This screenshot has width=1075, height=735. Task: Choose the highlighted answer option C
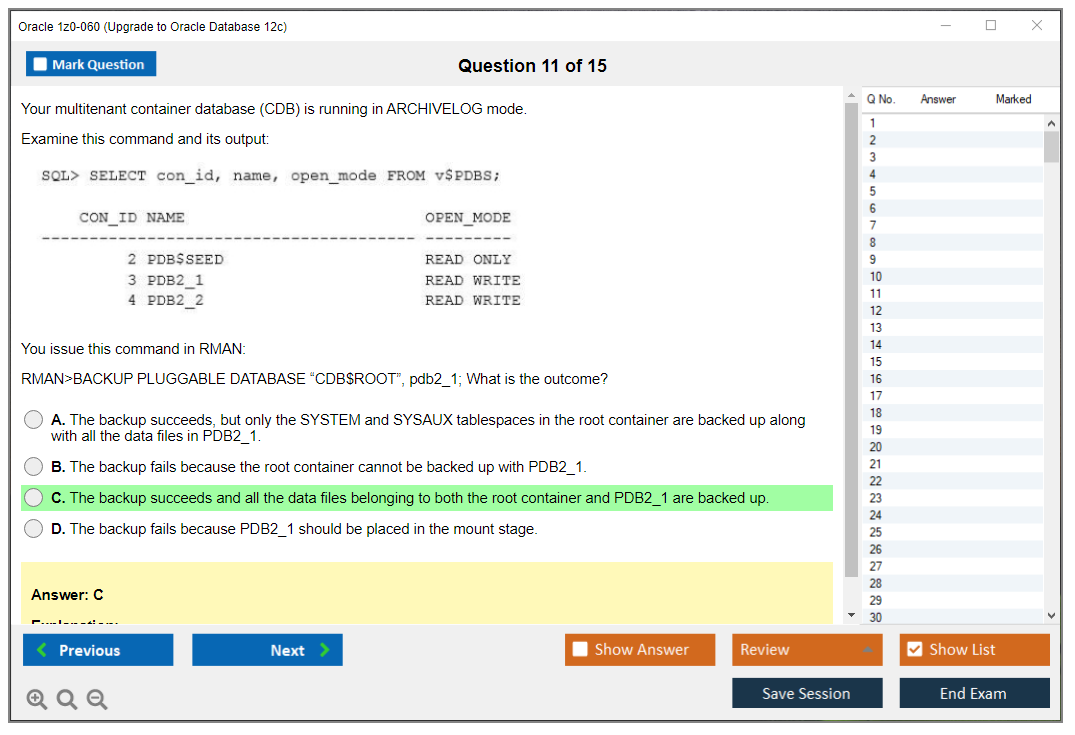[x=31, y=497]
